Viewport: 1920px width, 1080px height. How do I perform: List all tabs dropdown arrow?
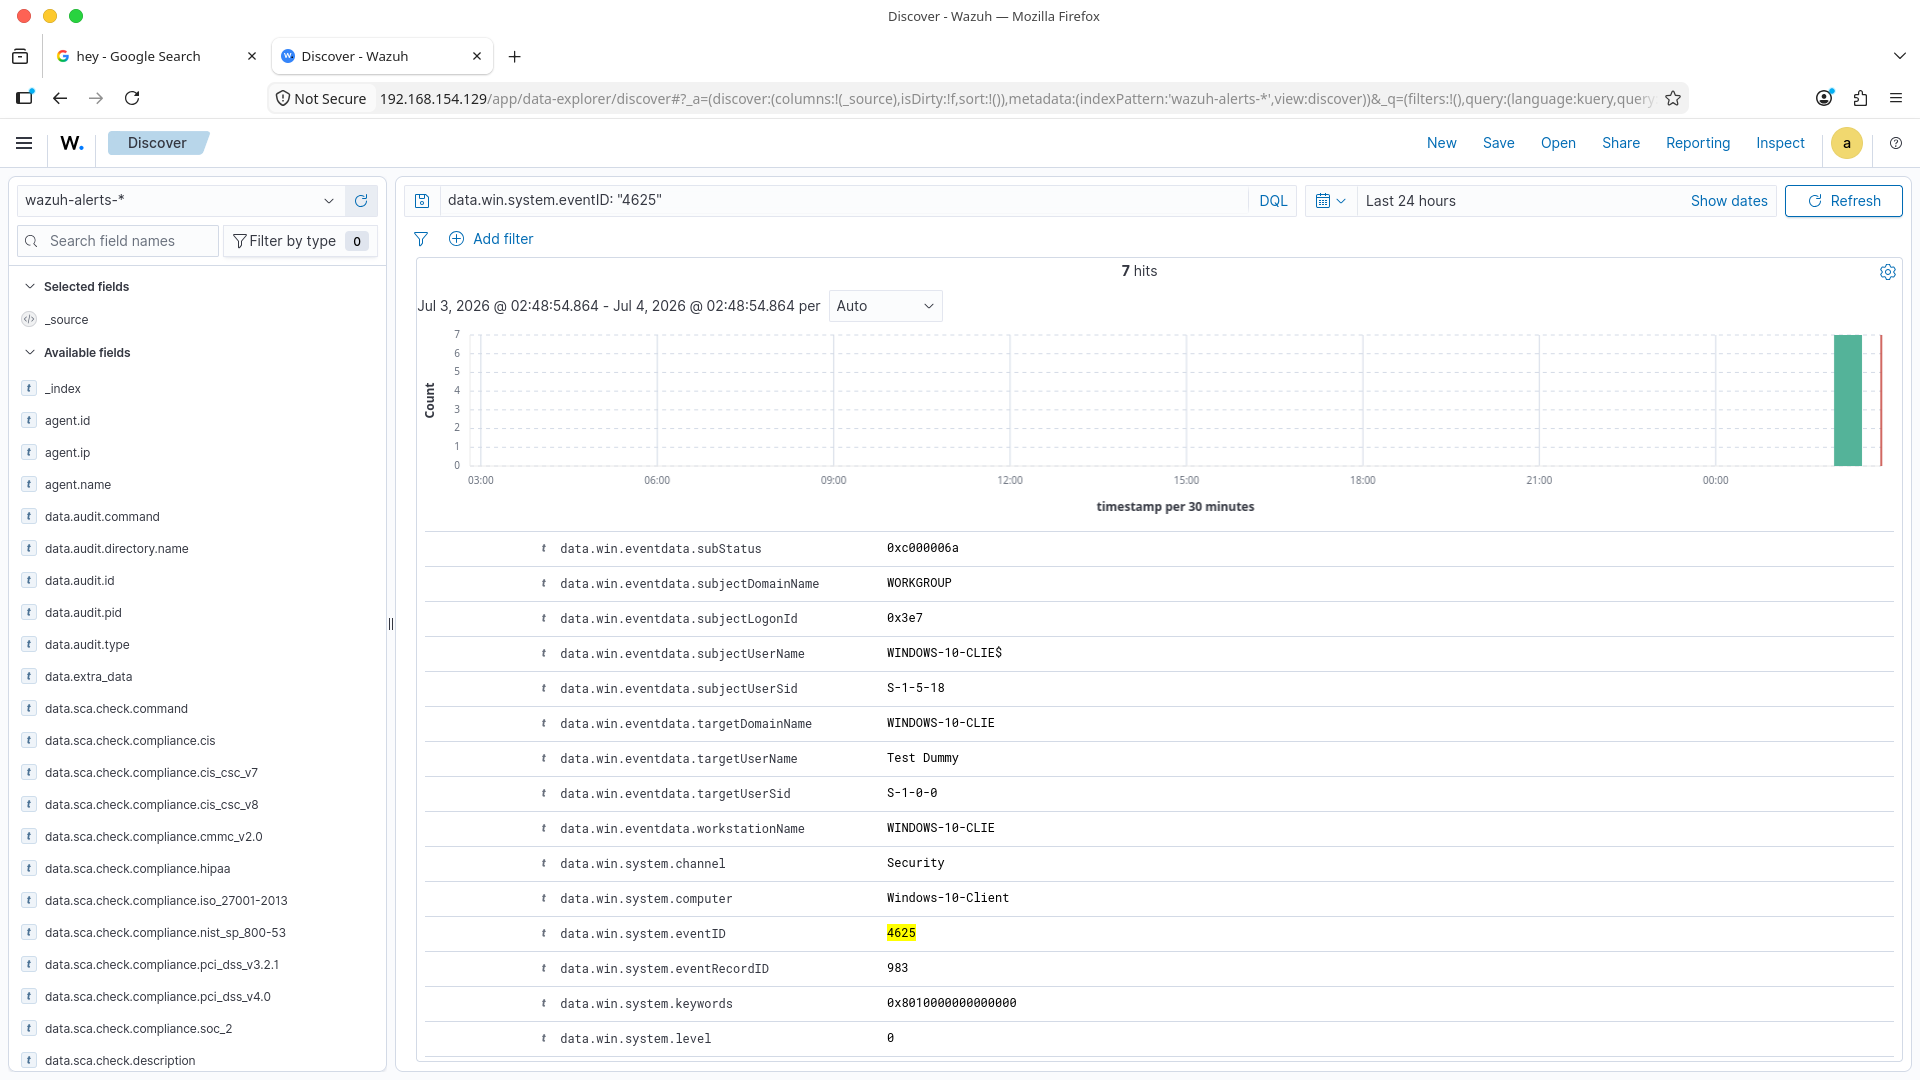point(1899,56)
